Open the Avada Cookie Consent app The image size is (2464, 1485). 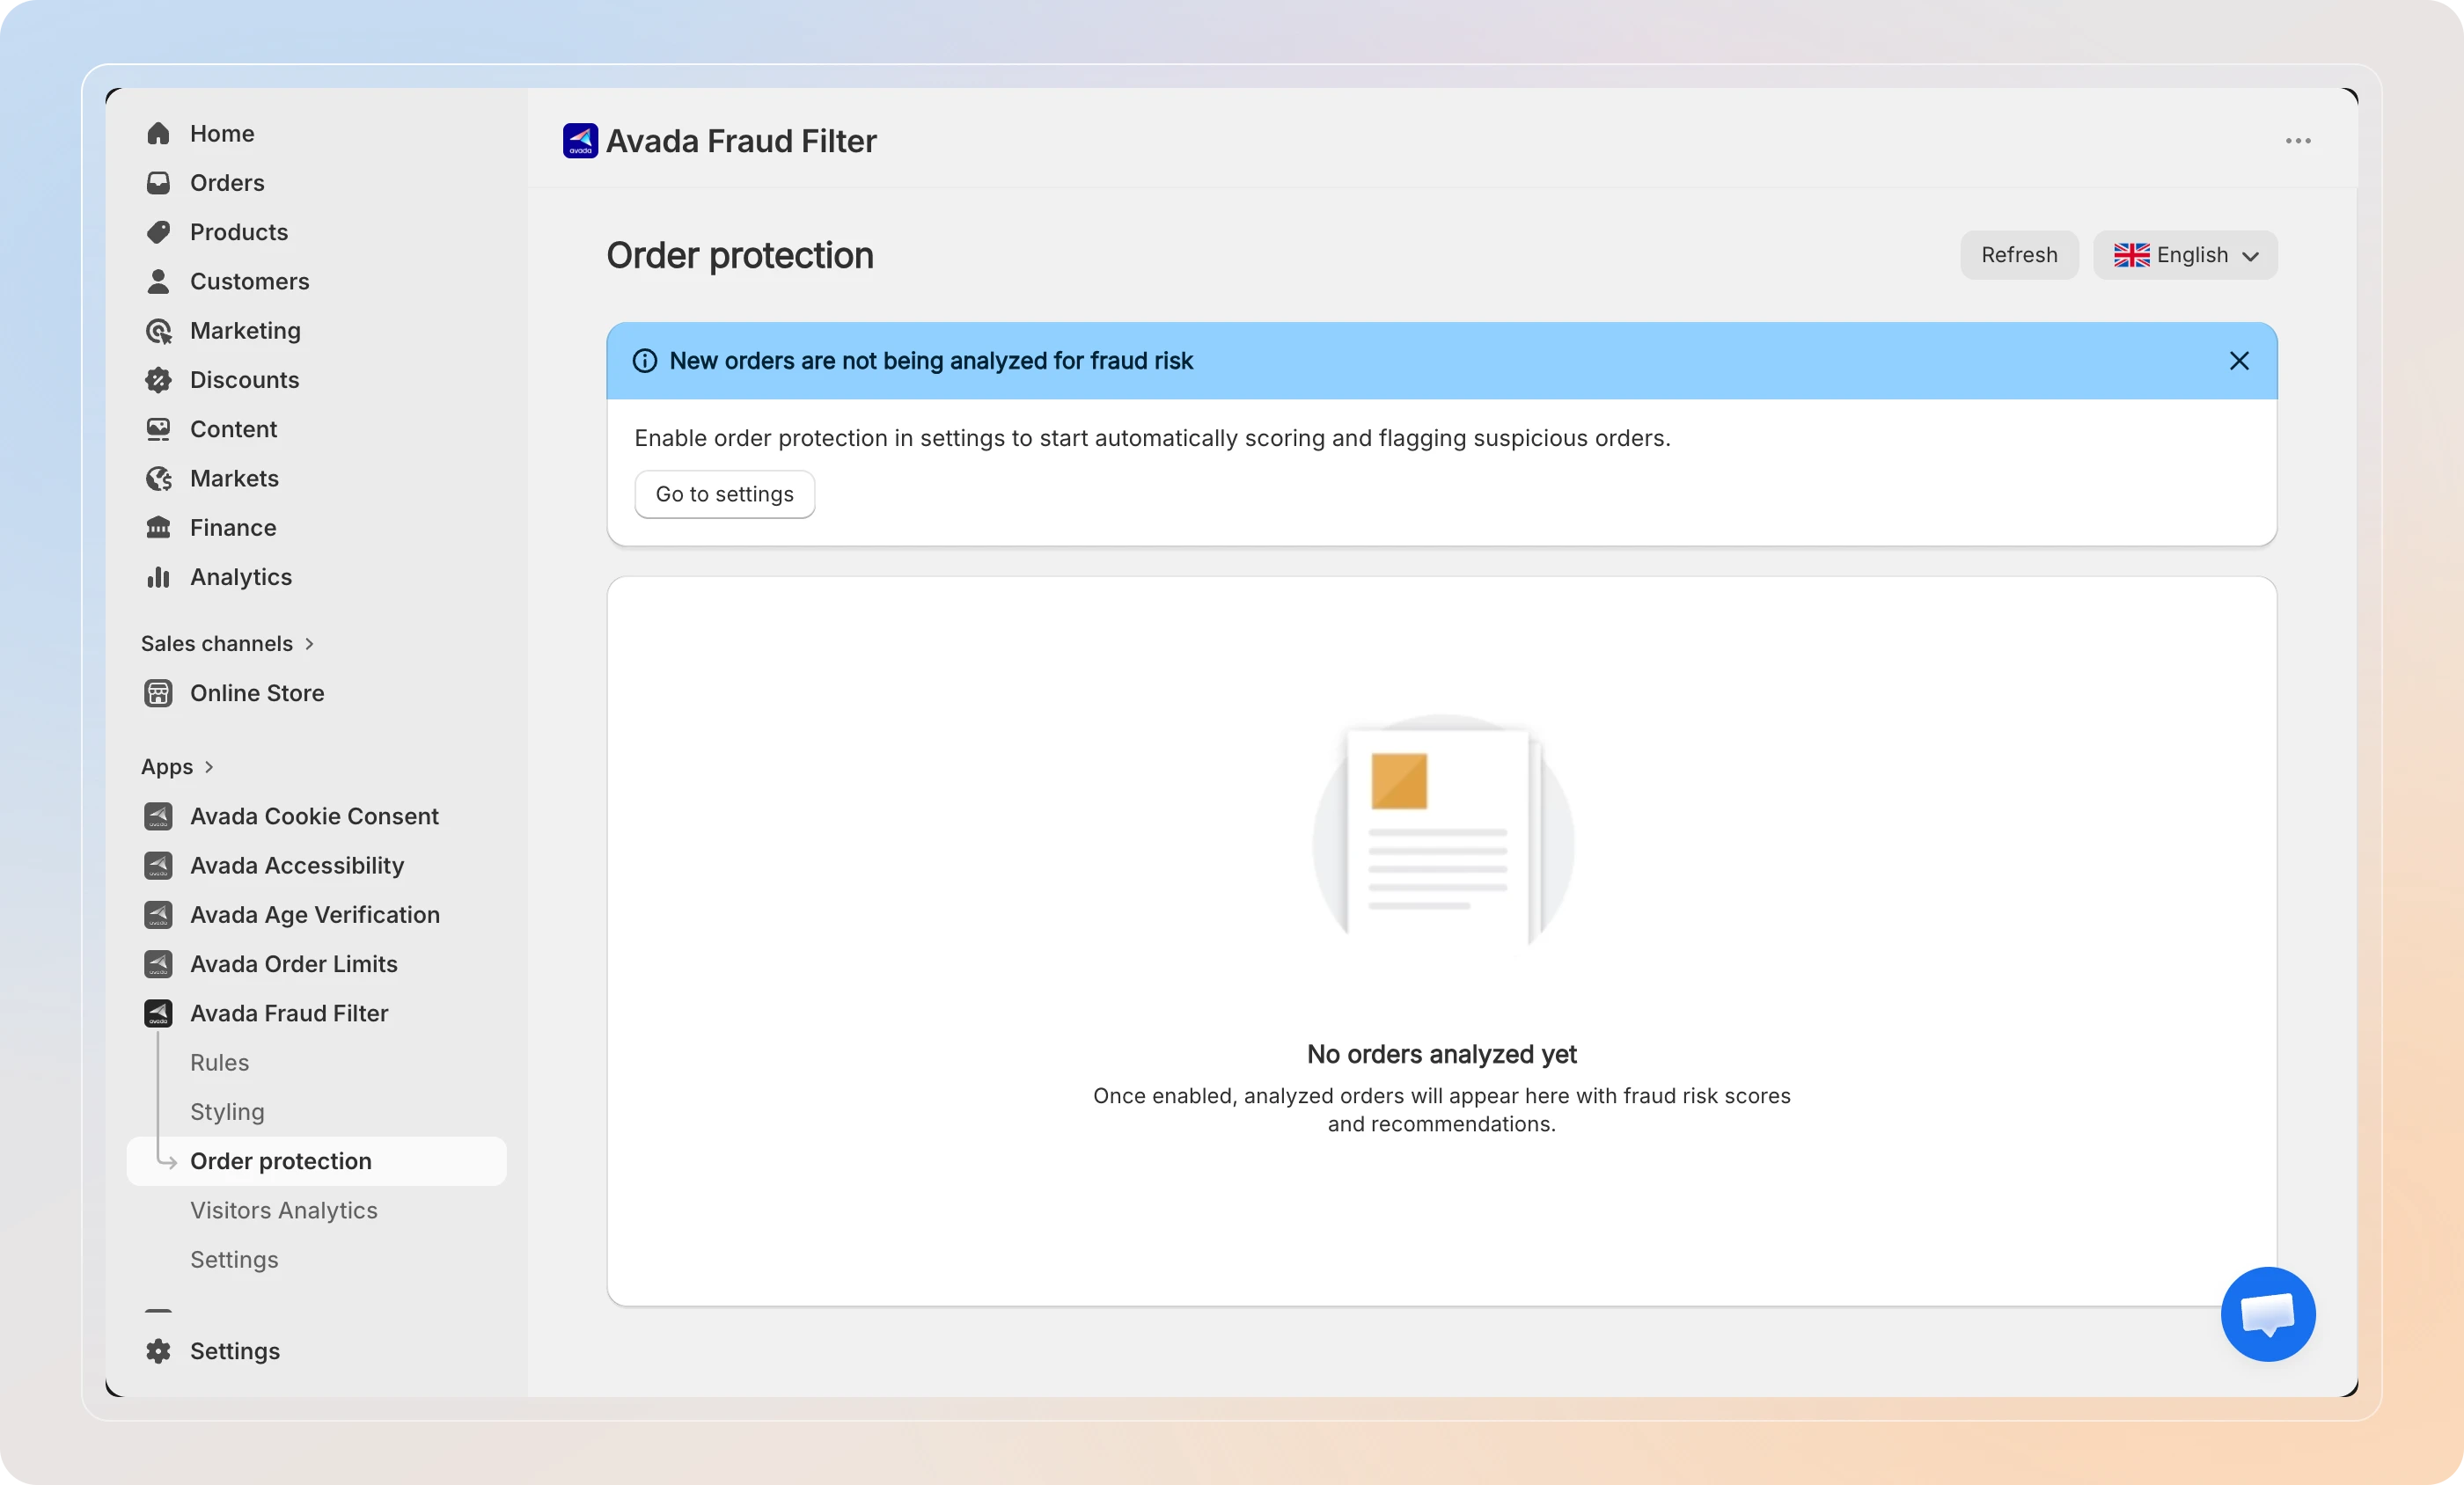(314, 816)
